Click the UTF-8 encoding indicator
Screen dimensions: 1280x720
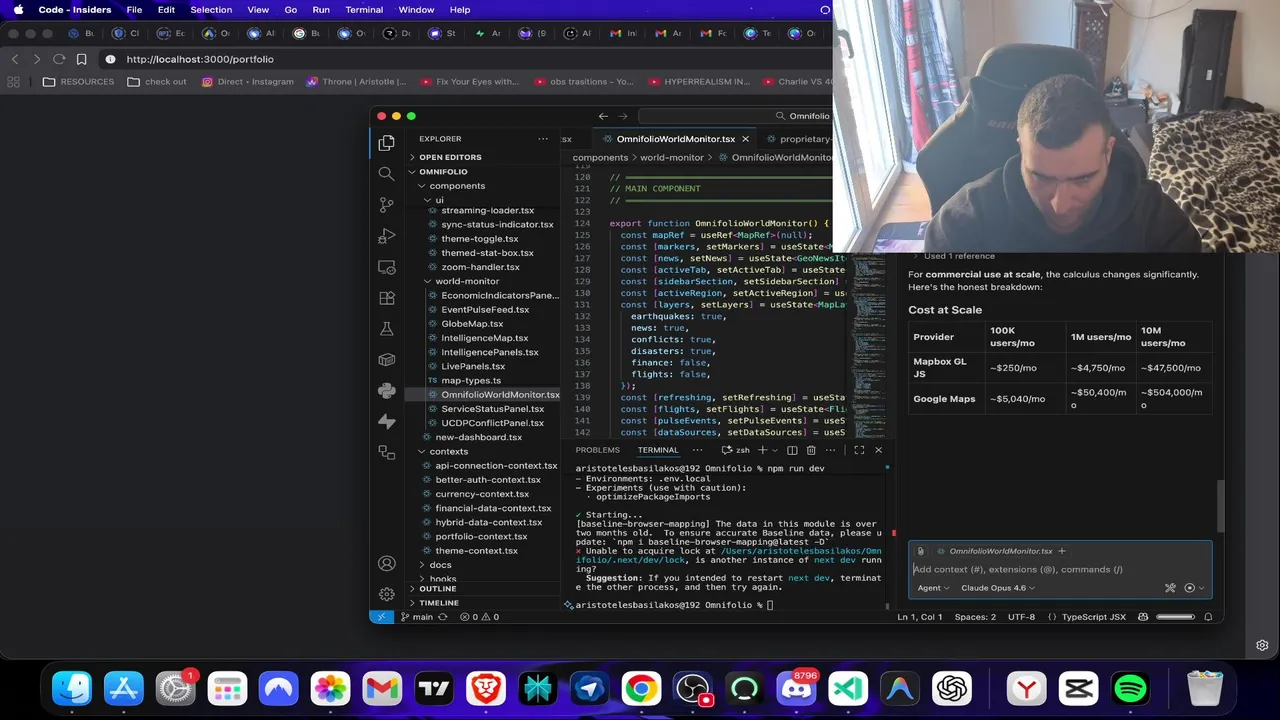coord(1021,617)
